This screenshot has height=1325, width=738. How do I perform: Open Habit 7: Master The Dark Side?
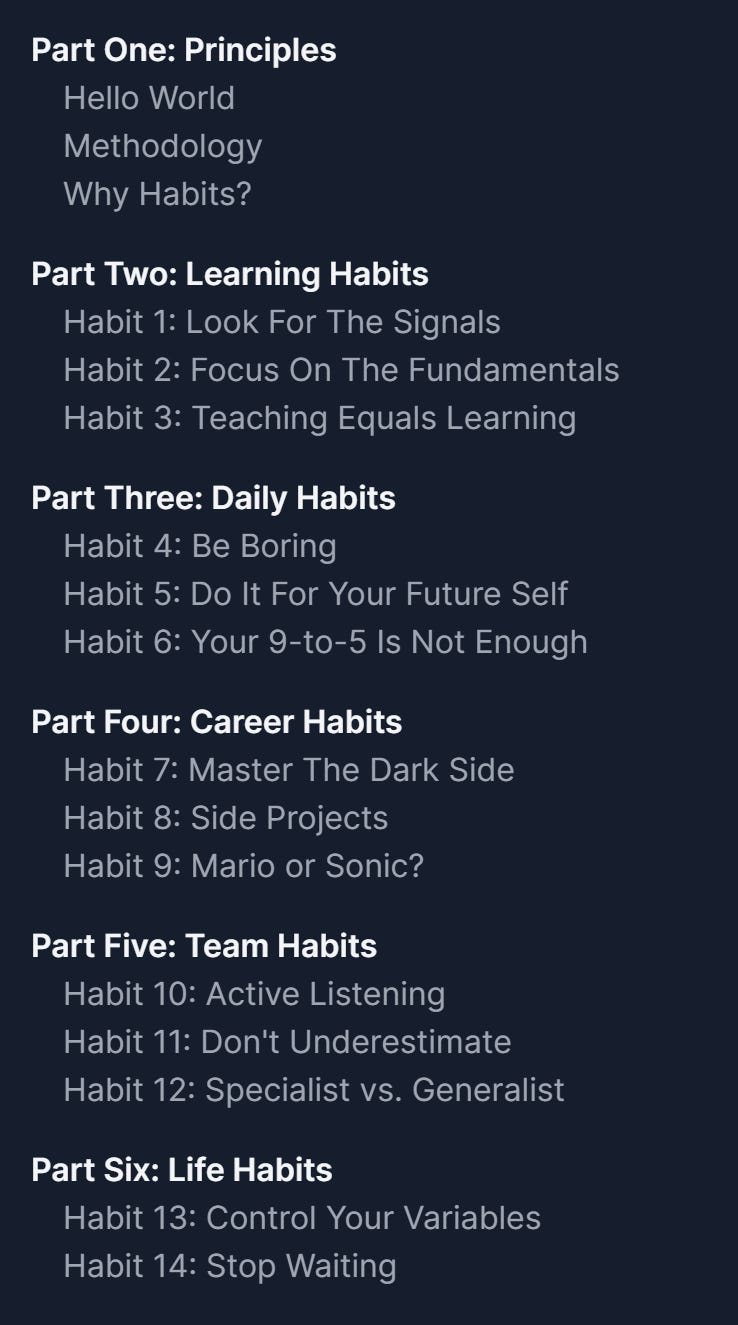[x=289, y=770]
